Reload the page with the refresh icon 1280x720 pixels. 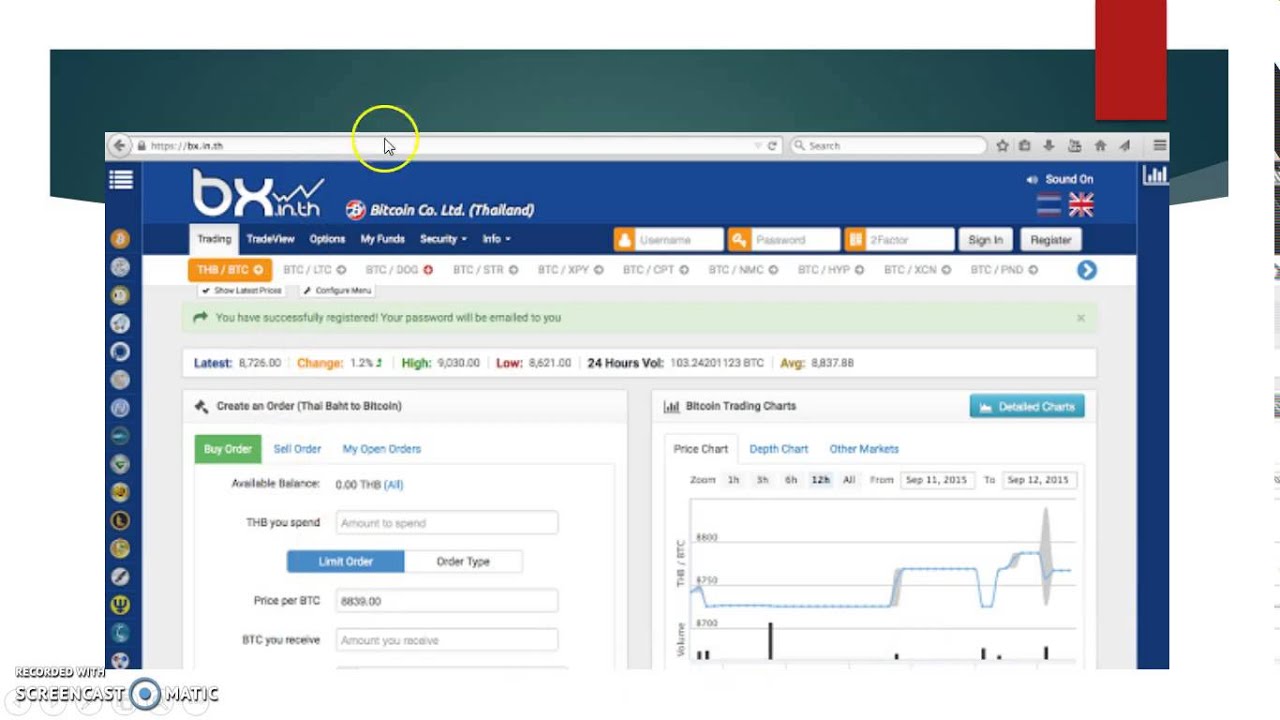pos(772,146)
